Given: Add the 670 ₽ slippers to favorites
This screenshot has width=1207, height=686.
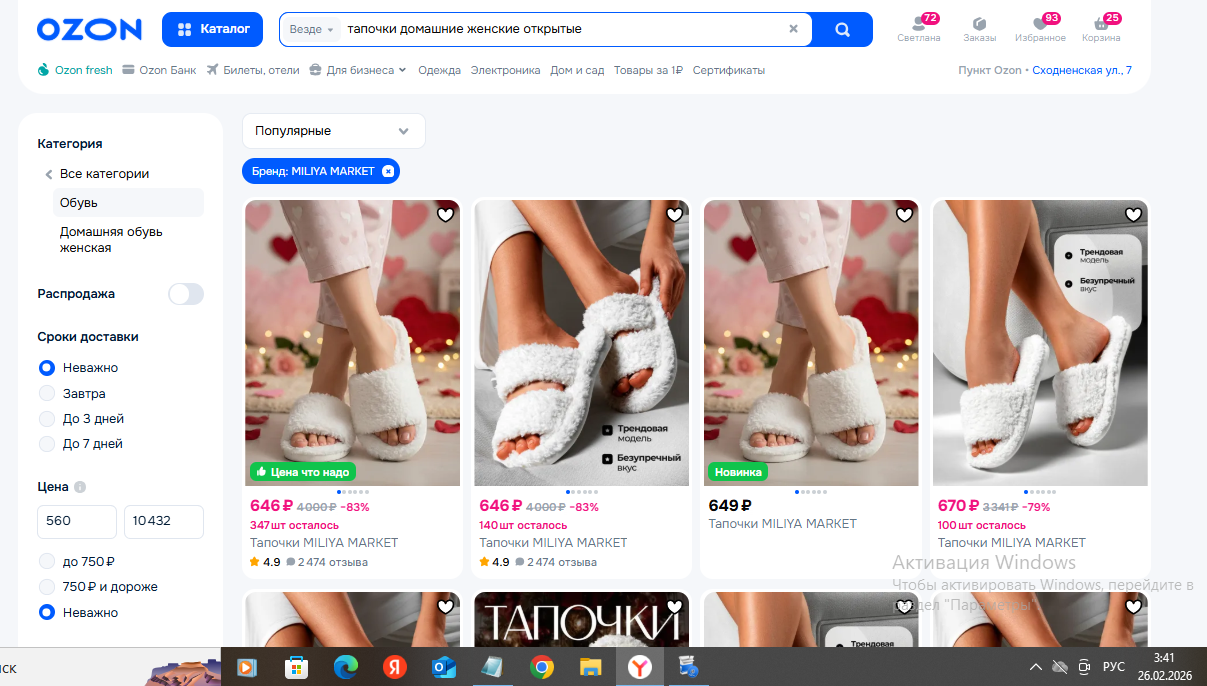Looking at the screenshot, I should point(1134,215).
